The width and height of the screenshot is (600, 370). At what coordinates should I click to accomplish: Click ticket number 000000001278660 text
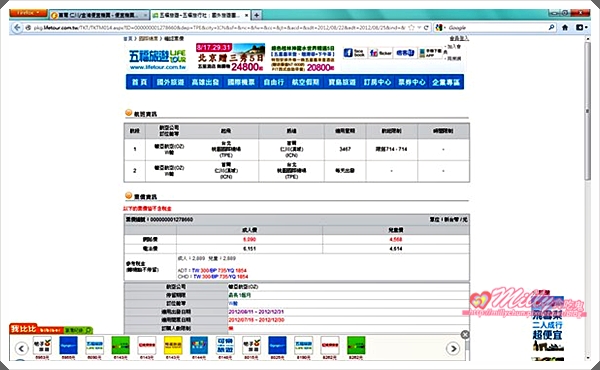[171, 220]
